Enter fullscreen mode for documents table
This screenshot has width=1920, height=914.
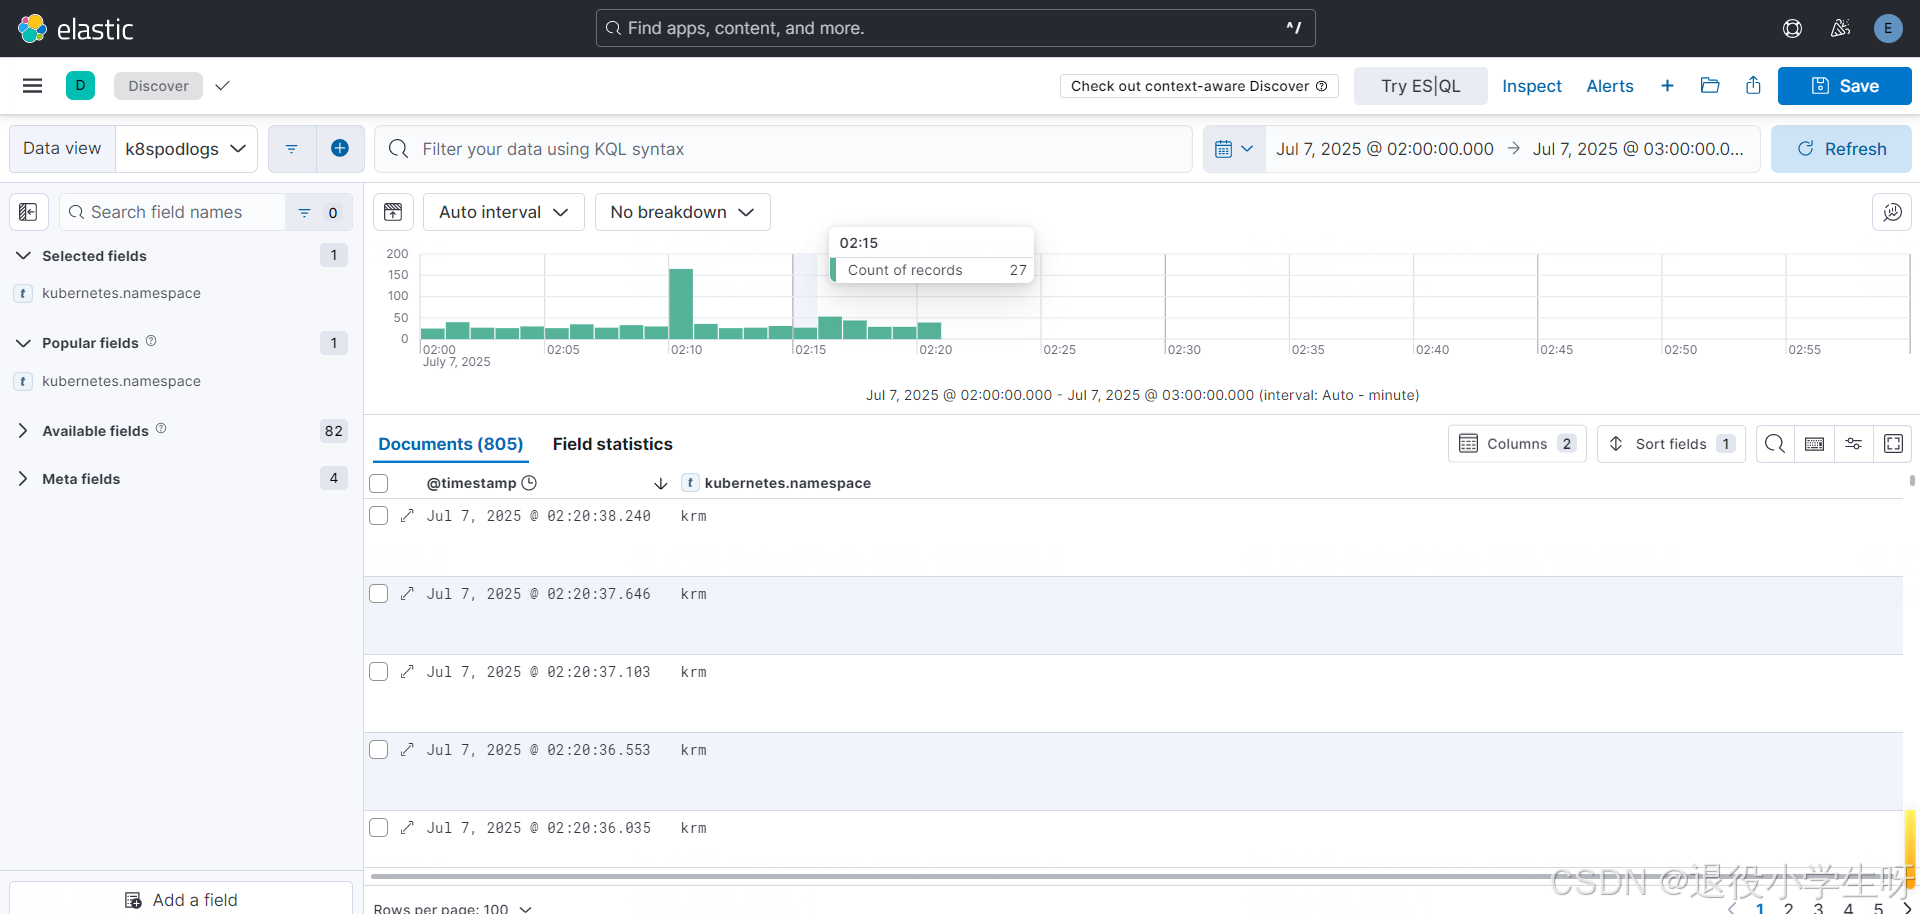1893,444
